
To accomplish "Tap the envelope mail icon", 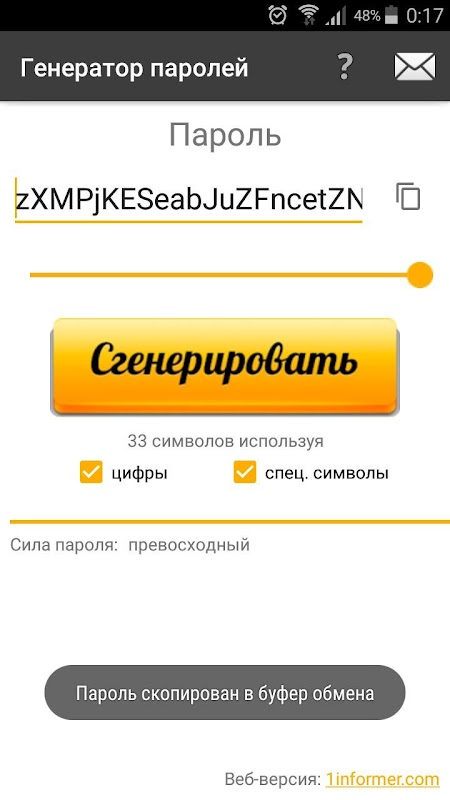I will tap(415, 67).
